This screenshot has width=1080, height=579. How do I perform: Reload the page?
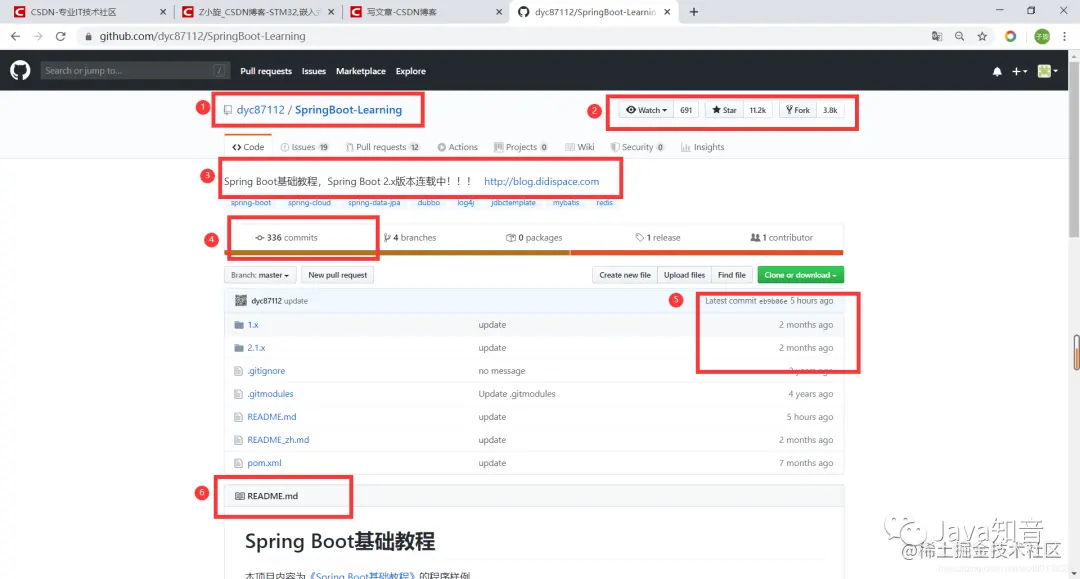tap(61, 36)
